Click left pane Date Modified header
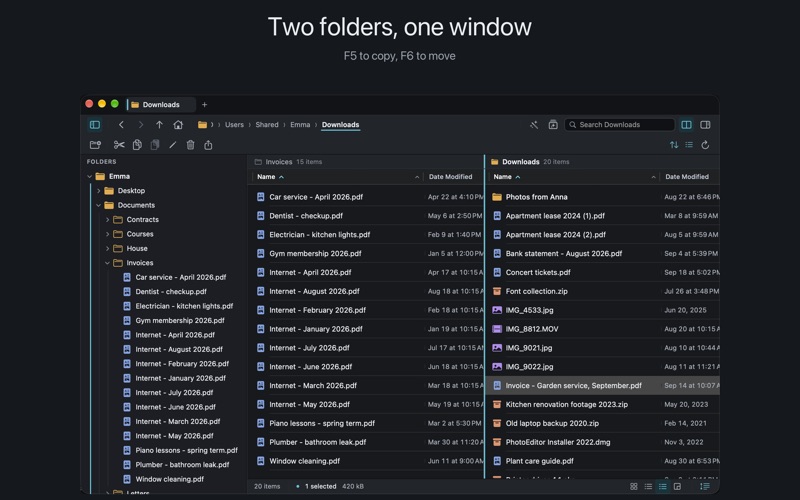Viewport: 800px width, 500px height. [451, 177]
